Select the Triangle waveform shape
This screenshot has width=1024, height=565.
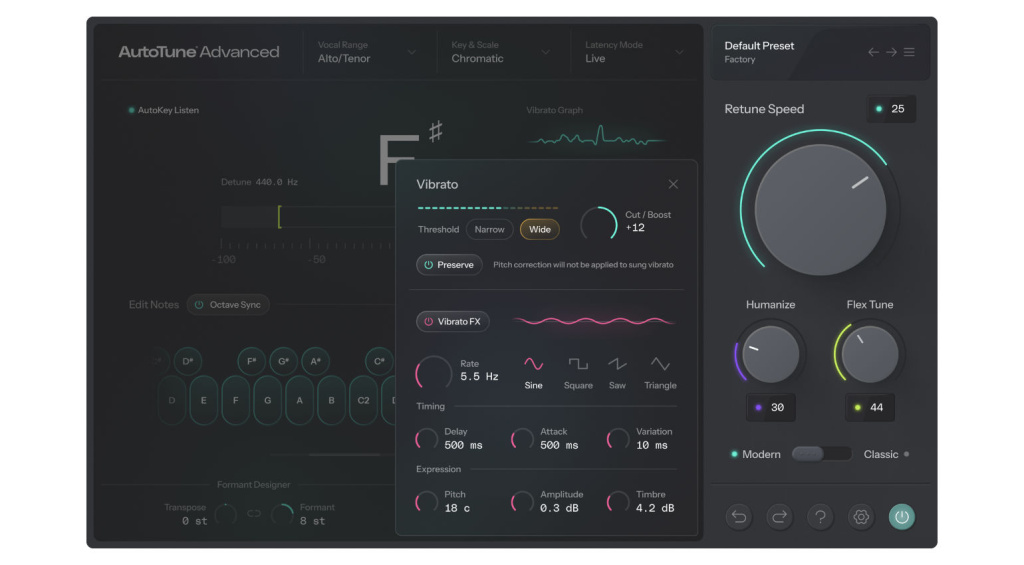click(x=660, y=373)
